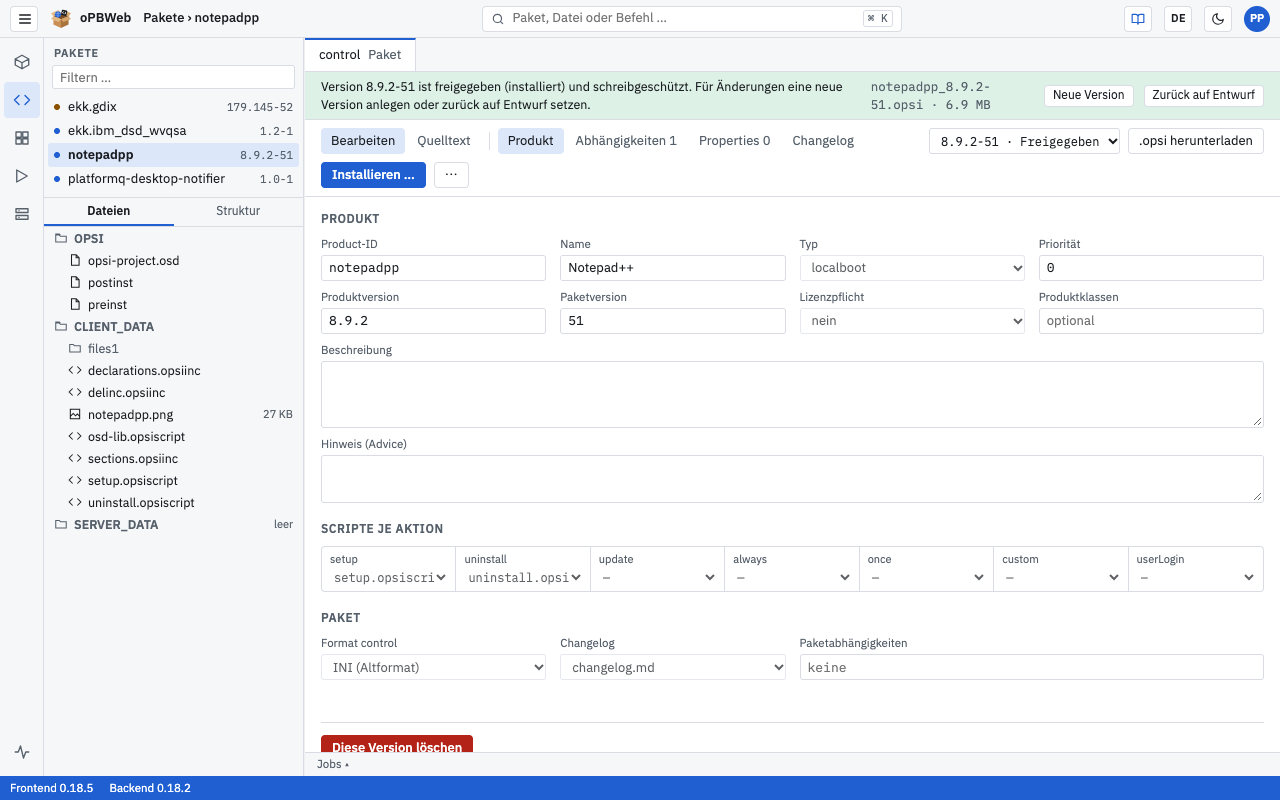Open setup.opsiscript file
This screenshot has width=1280, height=800.
point(173,481)
